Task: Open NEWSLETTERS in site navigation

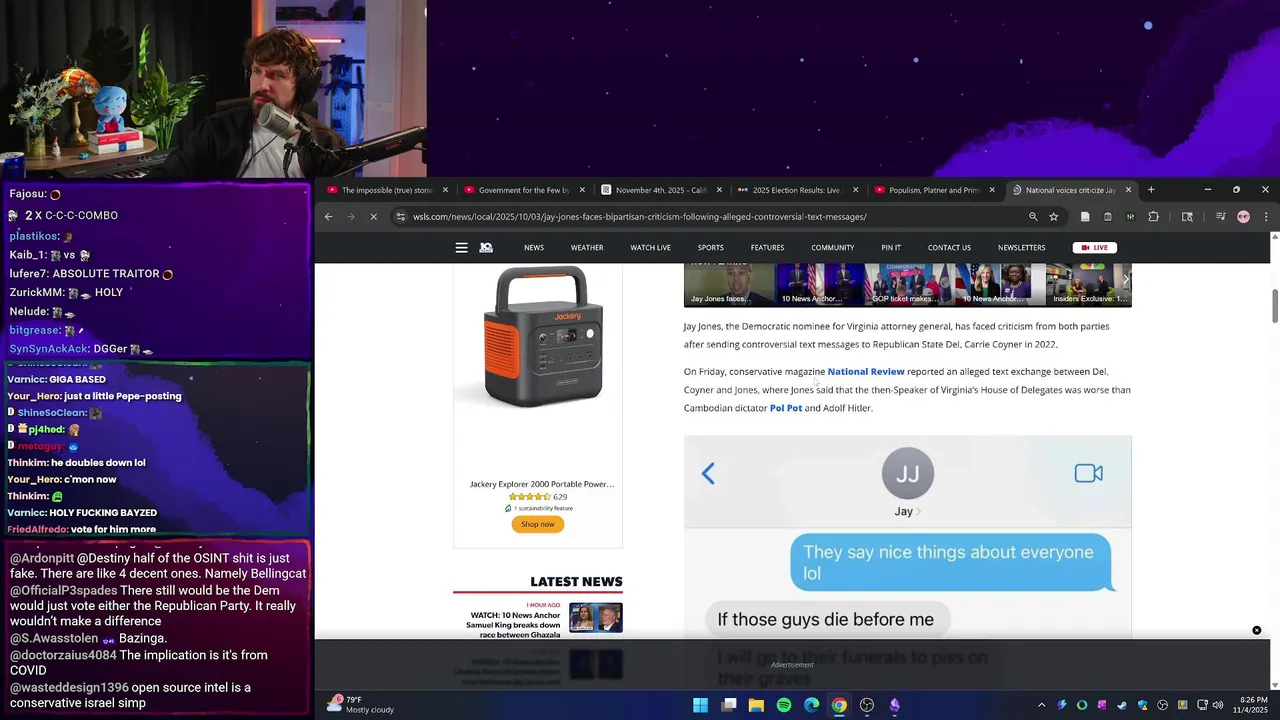Action: [1021, 247]
